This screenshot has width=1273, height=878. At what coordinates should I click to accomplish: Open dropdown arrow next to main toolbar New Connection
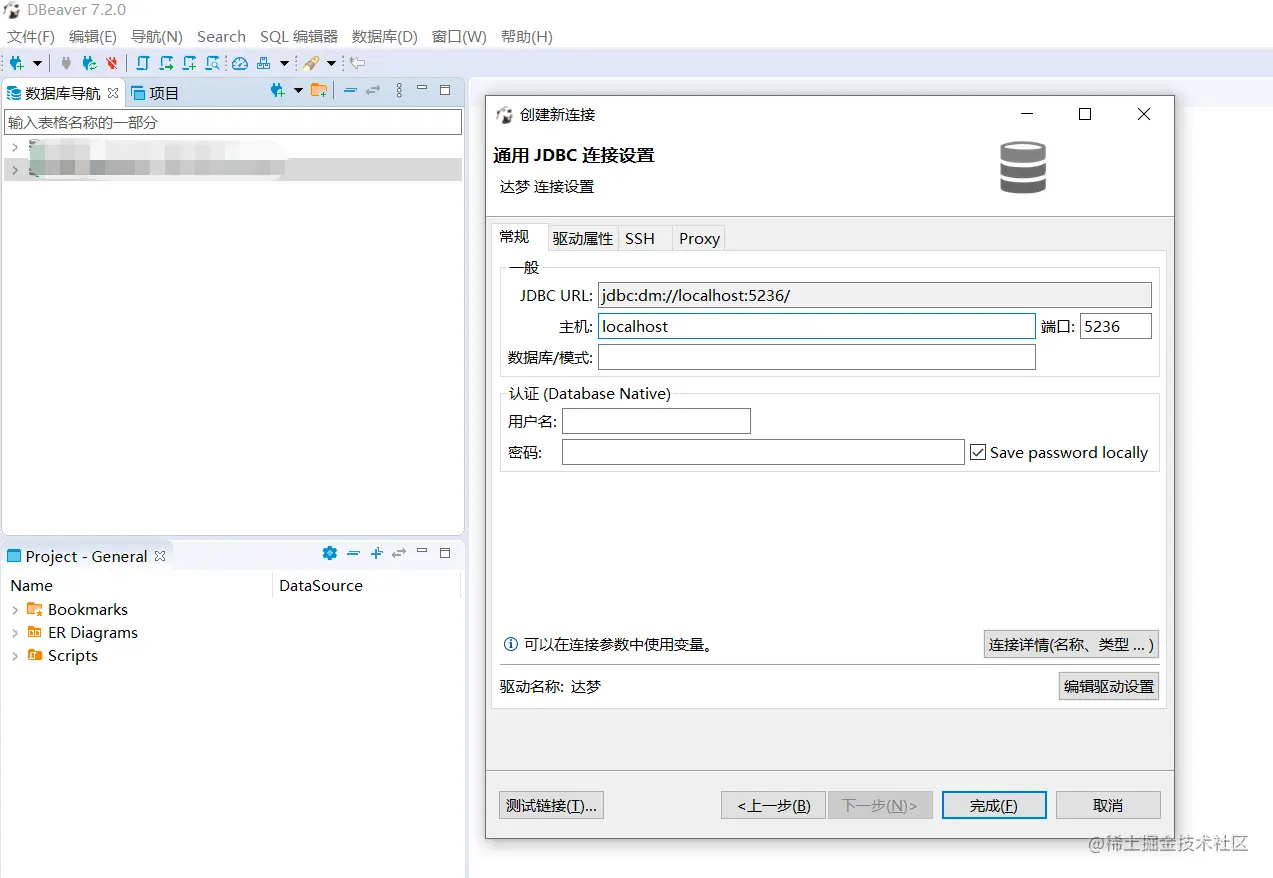[x=37, y=63]
